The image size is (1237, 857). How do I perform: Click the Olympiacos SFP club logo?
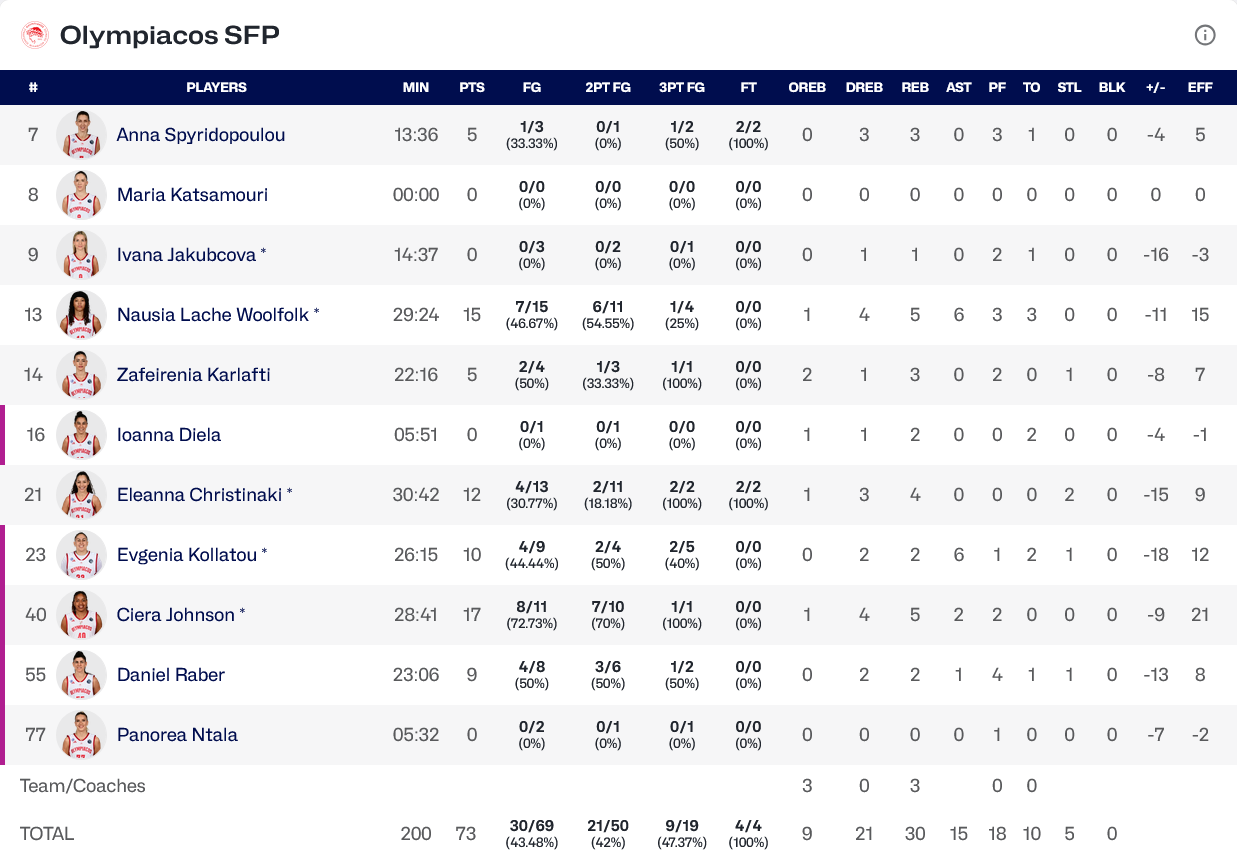(35, 36)
